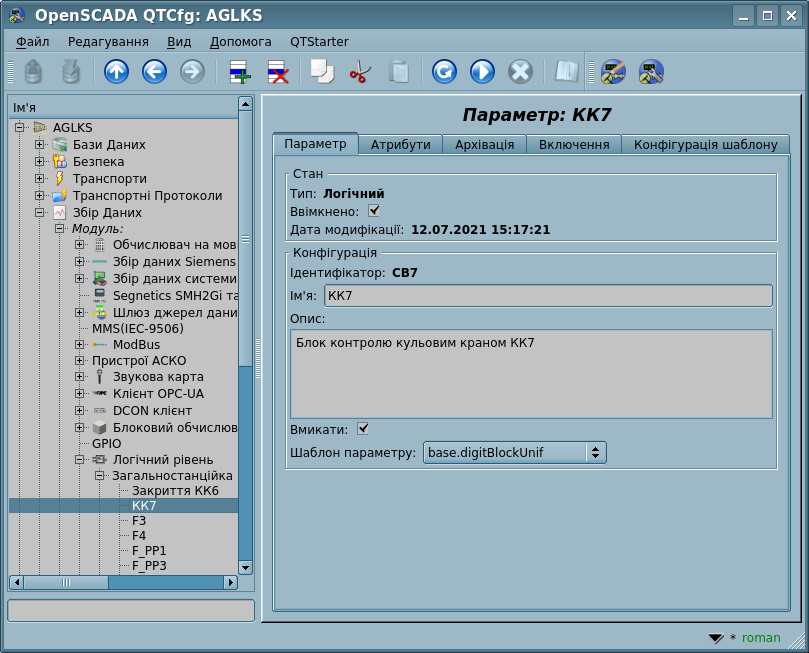
Task: Click the add item icon with green plus
Action: tap(239, 72)
